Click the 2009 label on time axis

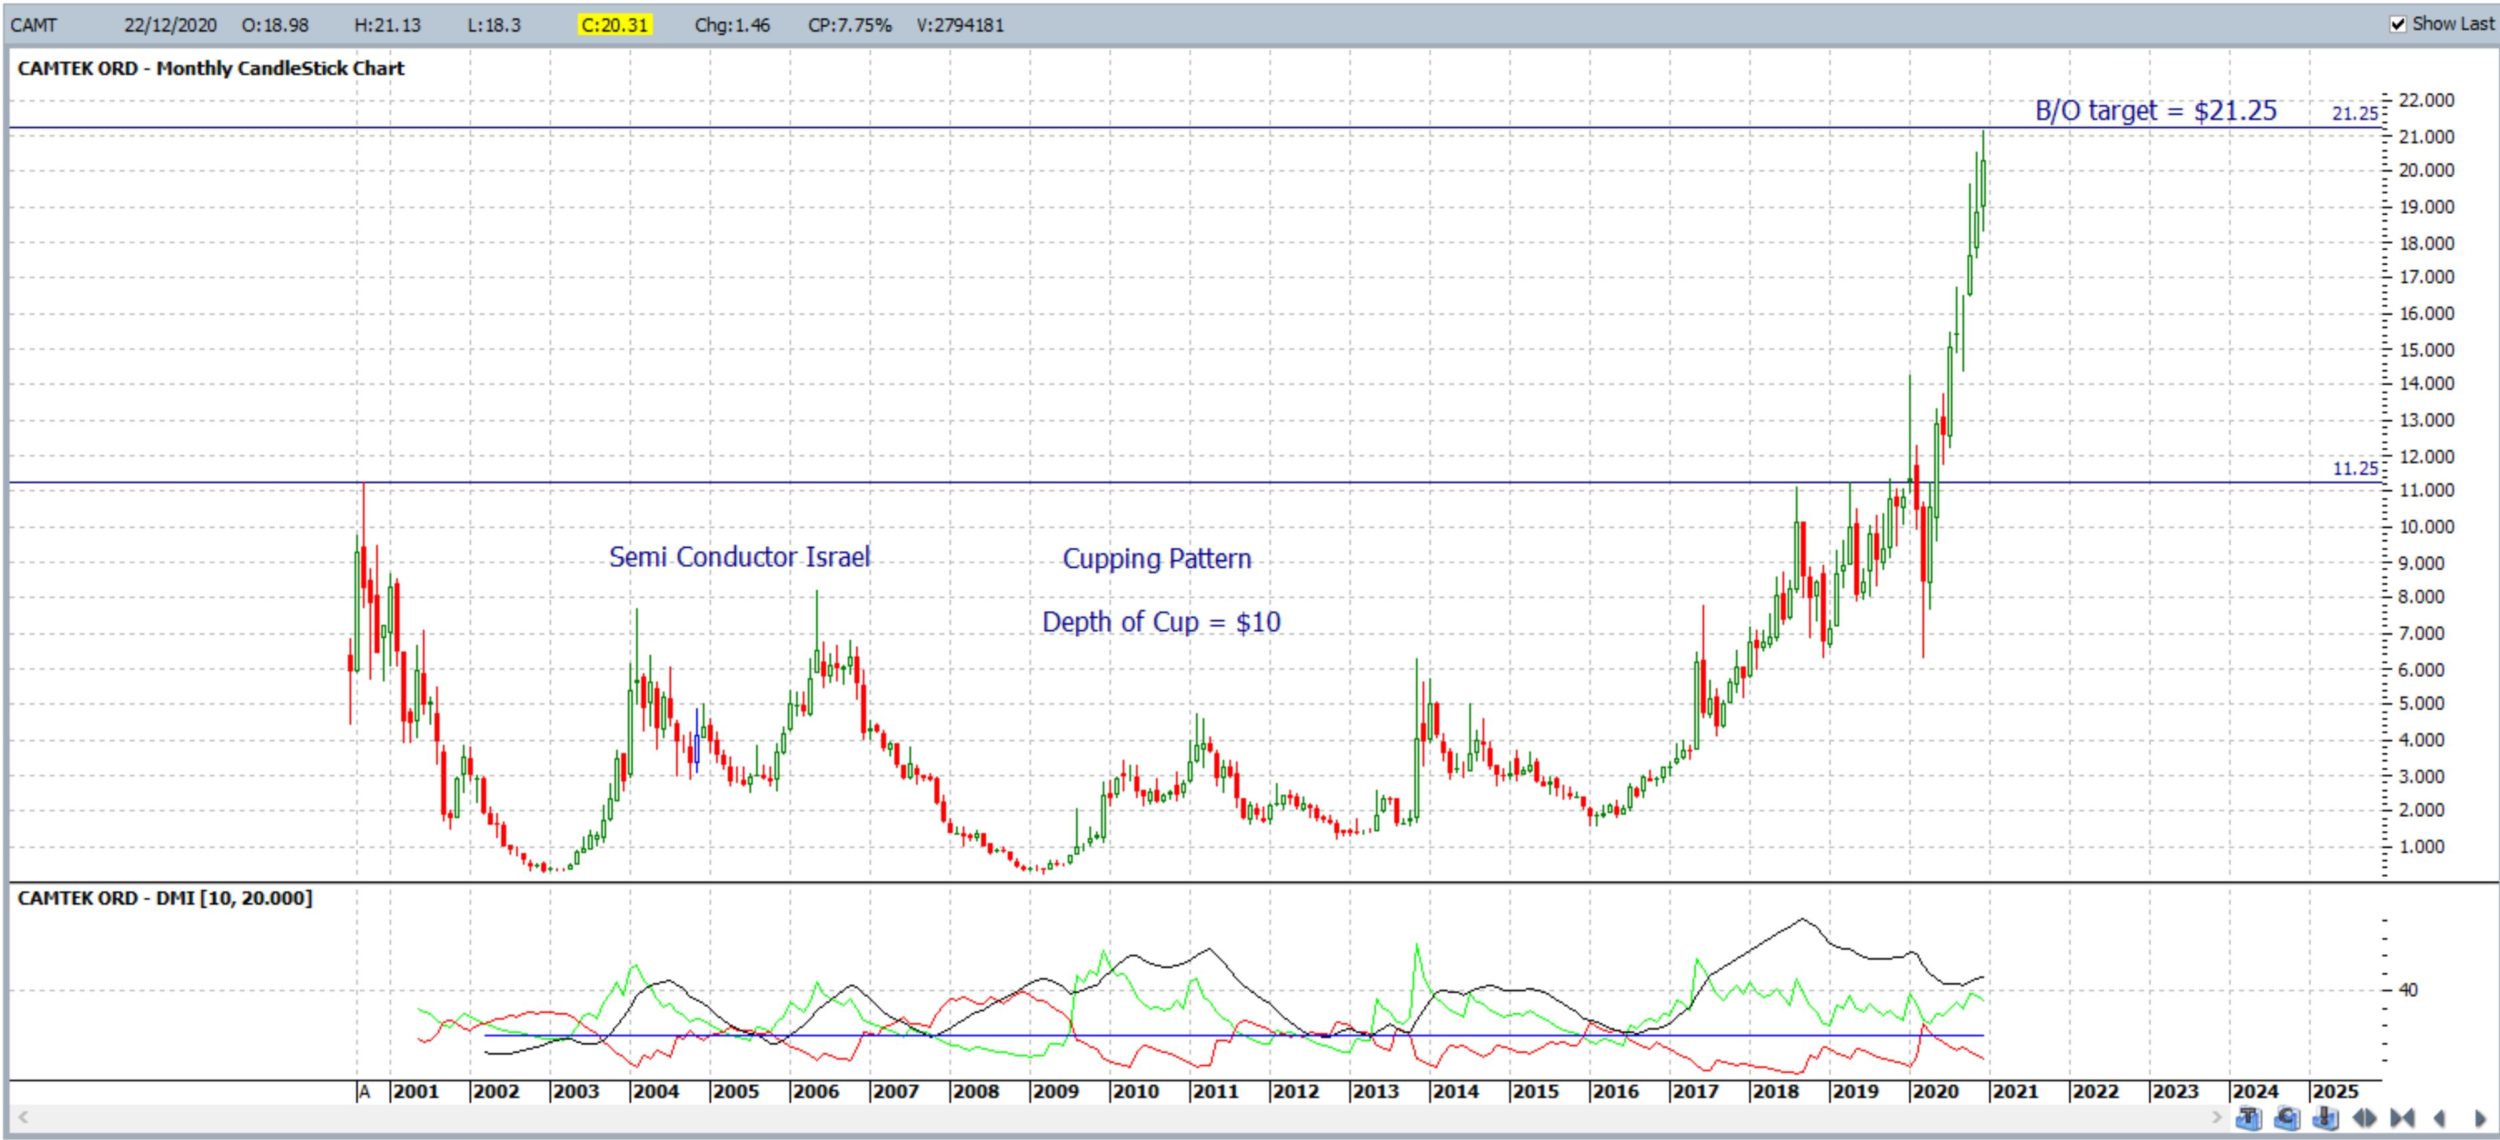tap(1055, 1091)
